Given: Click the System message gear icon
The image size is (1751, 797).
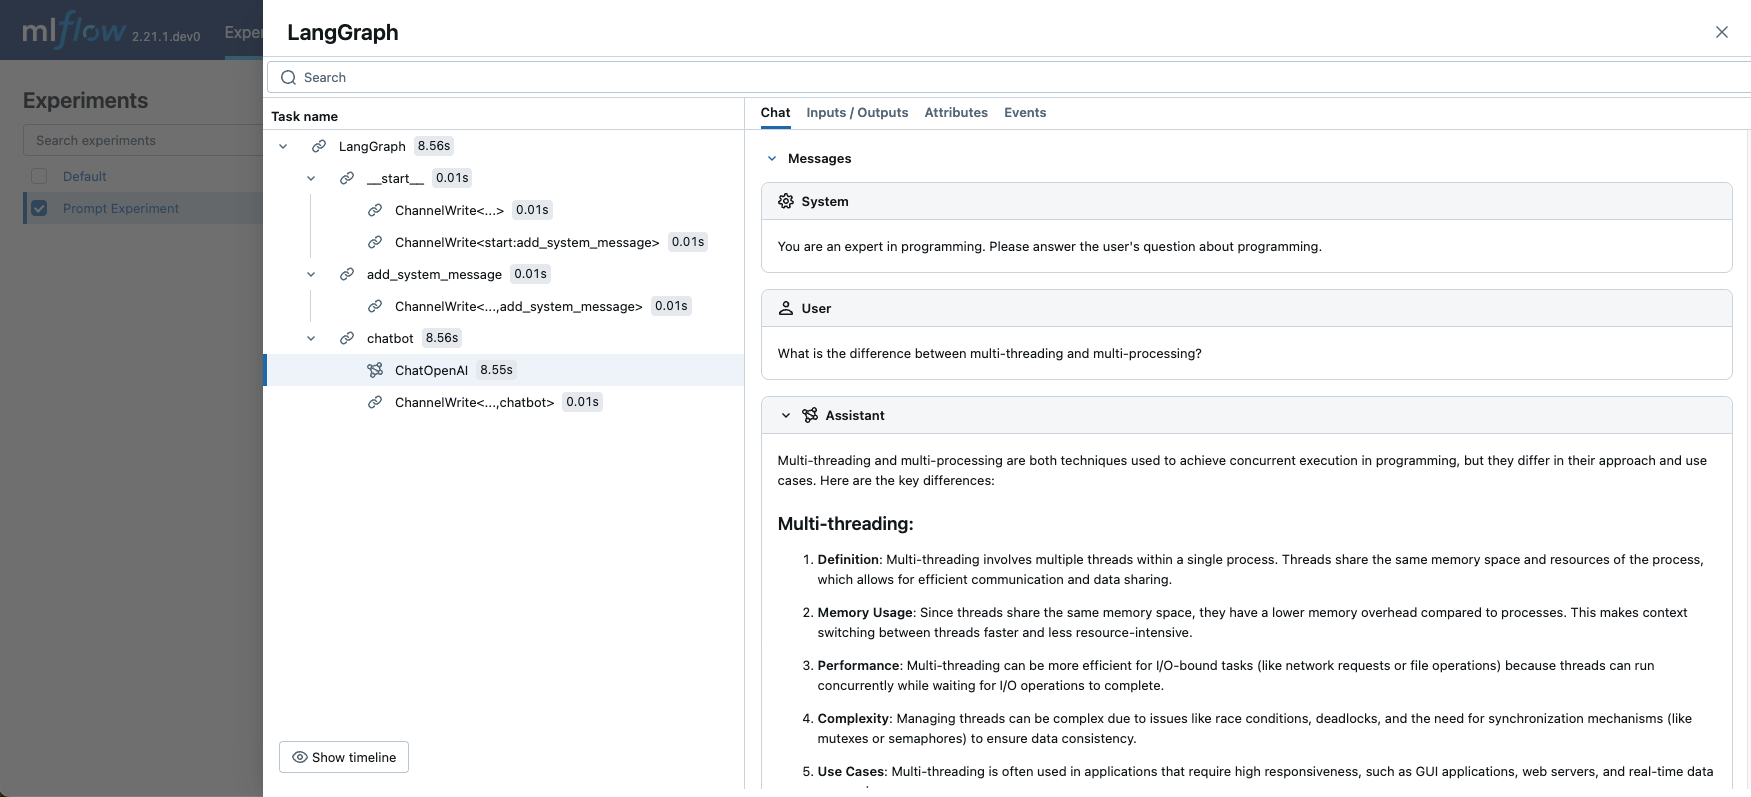Looking at the screenshot, I should coord(786,201).
